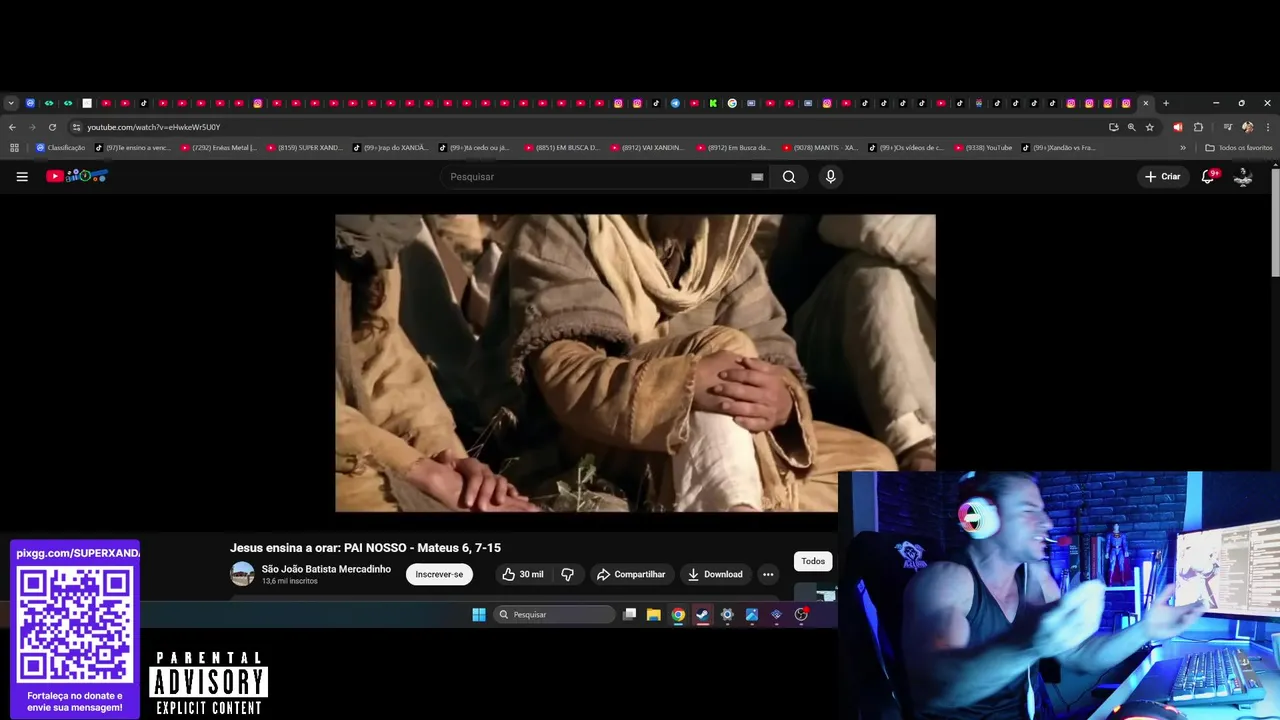Image resolution: width=1280 pixels, height=720 pixels.
Task: Open the YouTube guide hamburger menu
Action: coord(22,177)
